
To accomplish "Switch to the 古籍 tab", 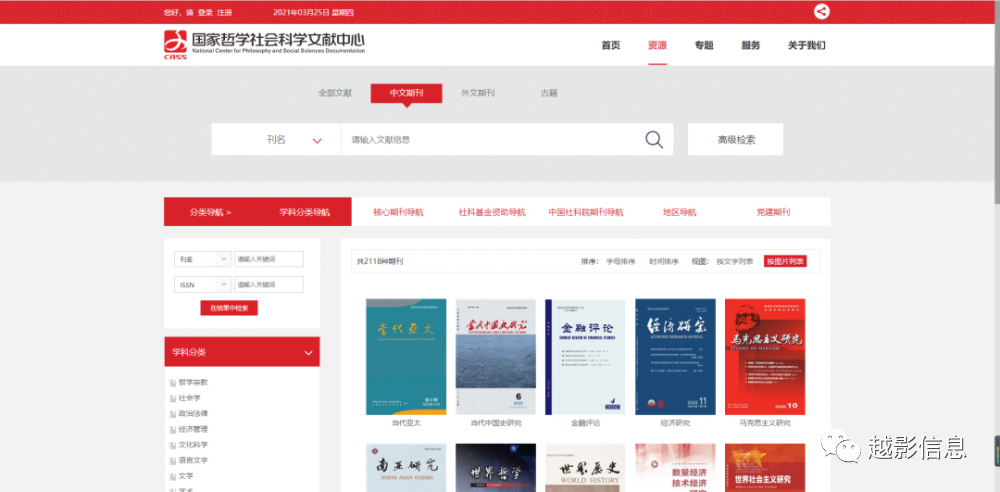I will 549,93.
